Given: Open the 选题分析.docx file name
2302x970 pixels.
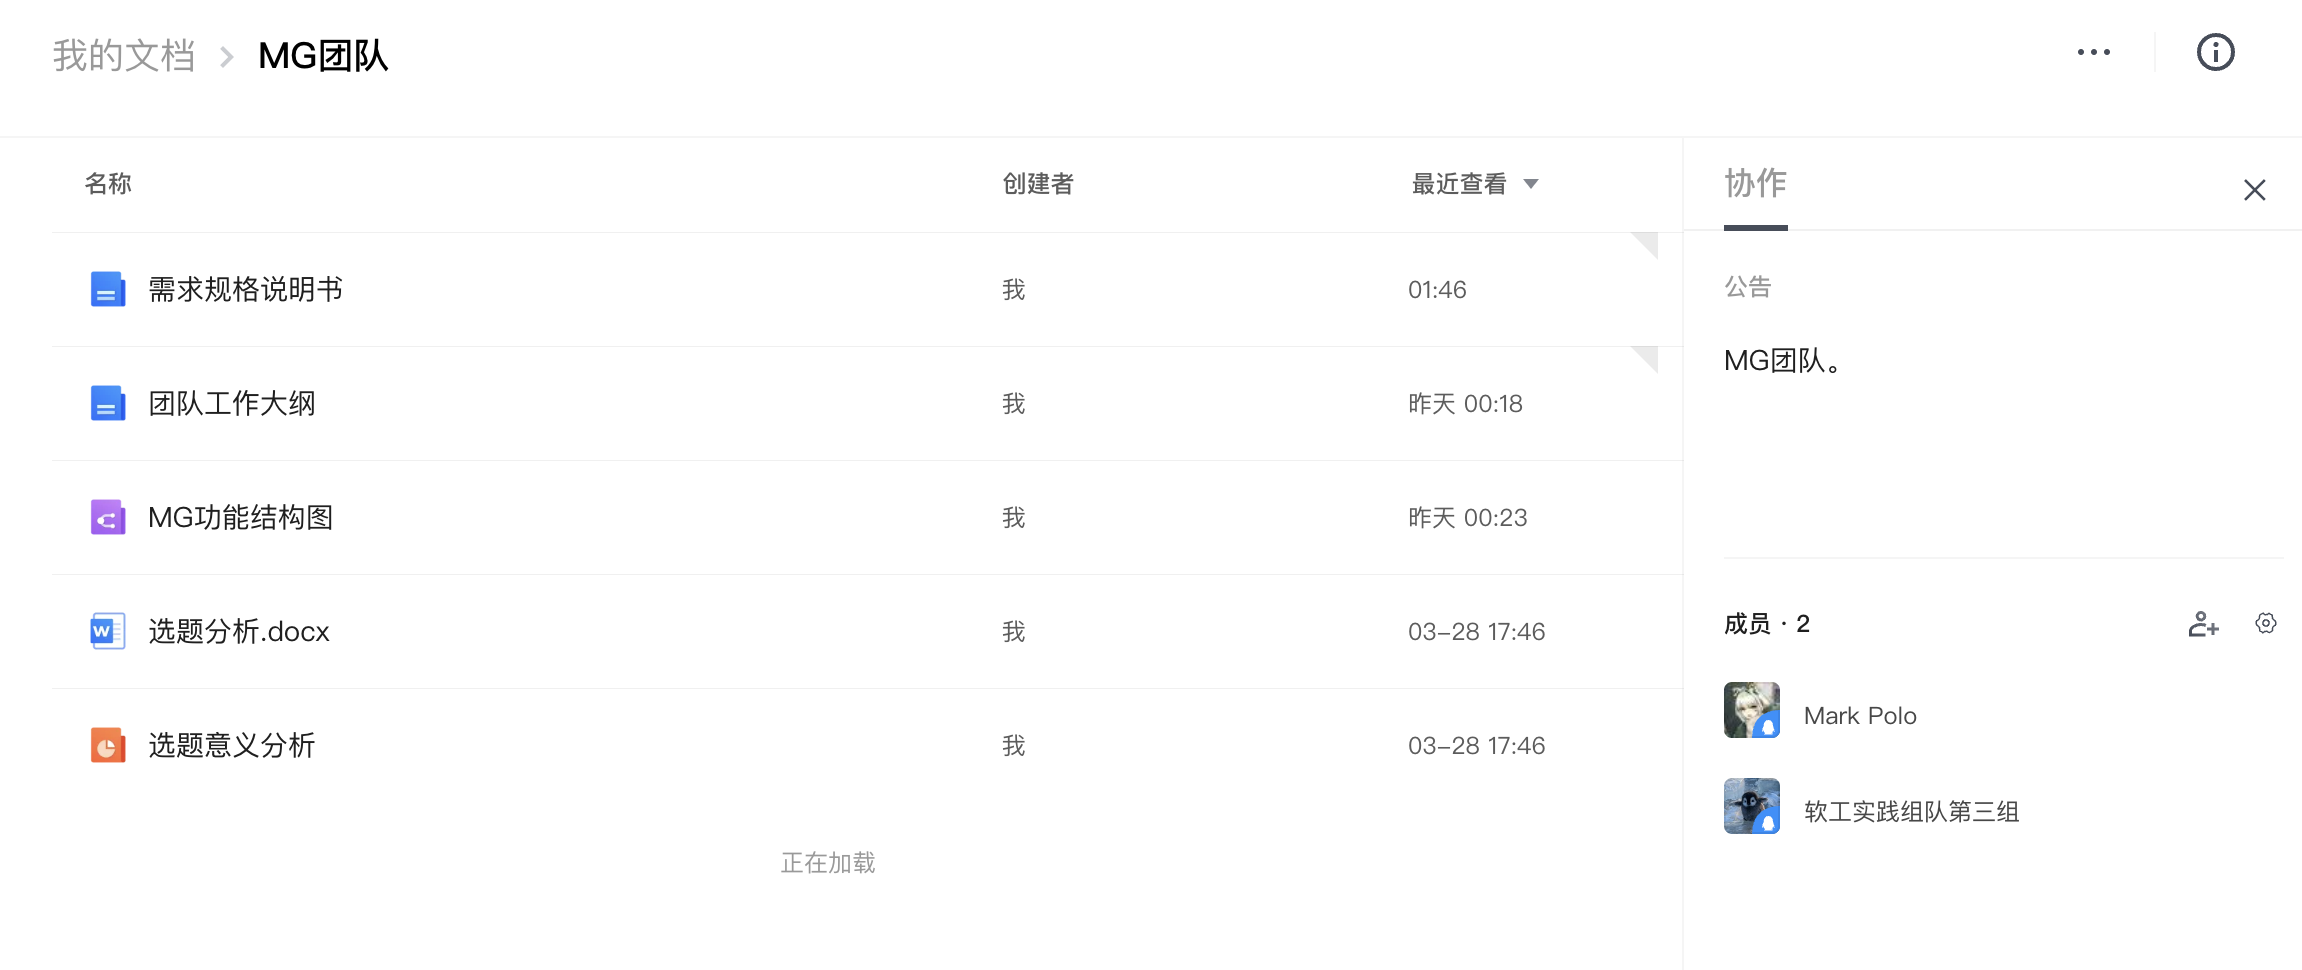Looking at the screenshot, I should click(x=239, y=632).
